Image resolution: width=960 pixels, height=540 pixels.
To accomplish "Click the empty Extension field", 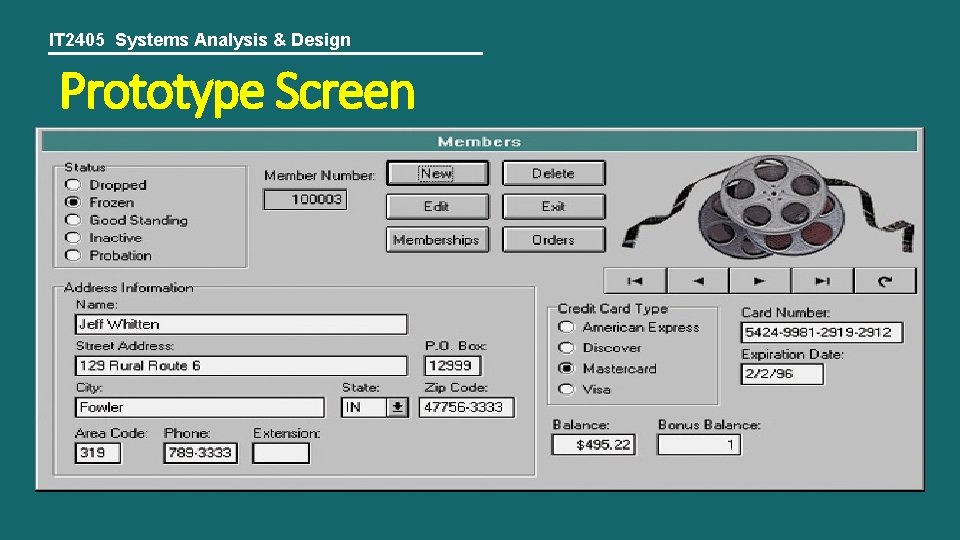I will coord(281,453).
